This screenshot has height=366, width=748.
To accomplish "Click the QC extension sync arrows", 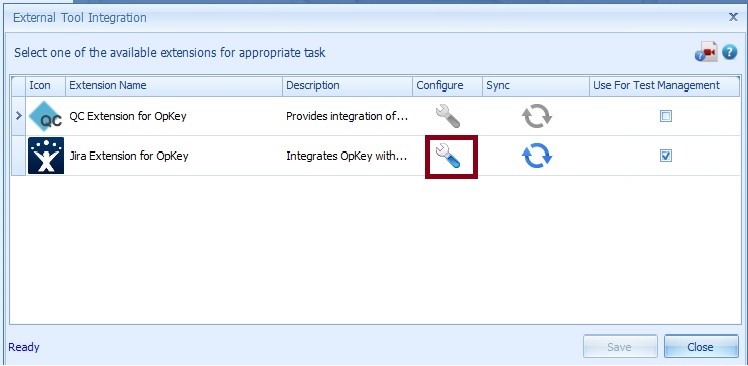I will [537, 116].
